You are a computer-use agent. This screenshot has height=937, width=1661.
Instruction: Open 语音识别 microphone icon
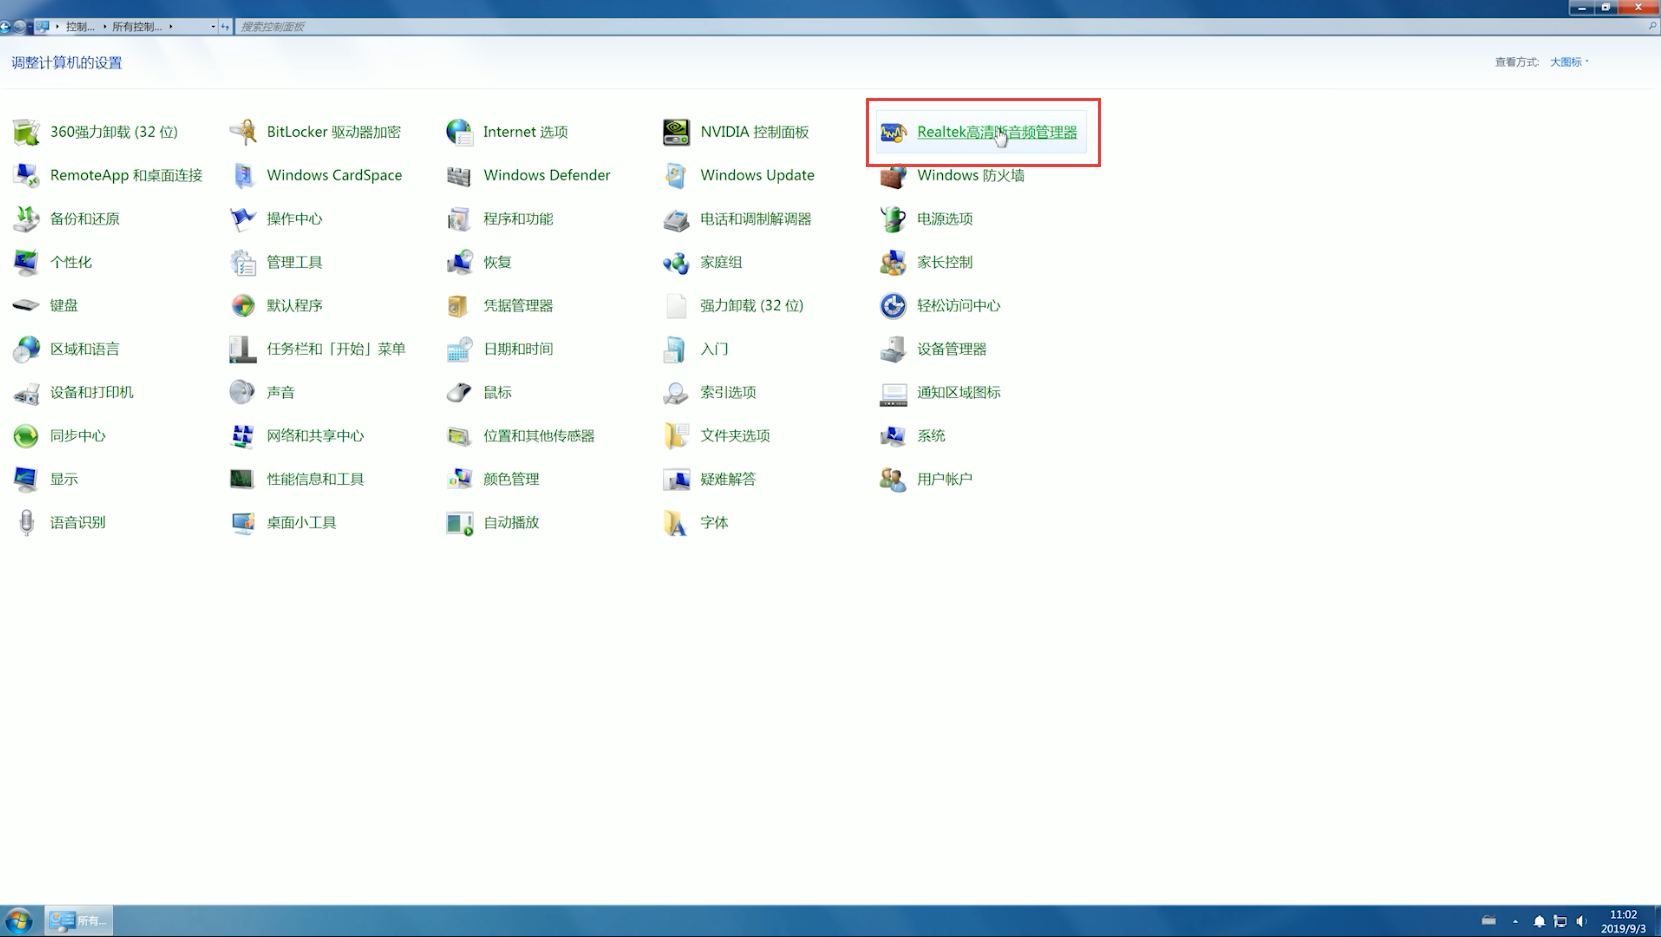pyautogui.click(x=26, y=522)
